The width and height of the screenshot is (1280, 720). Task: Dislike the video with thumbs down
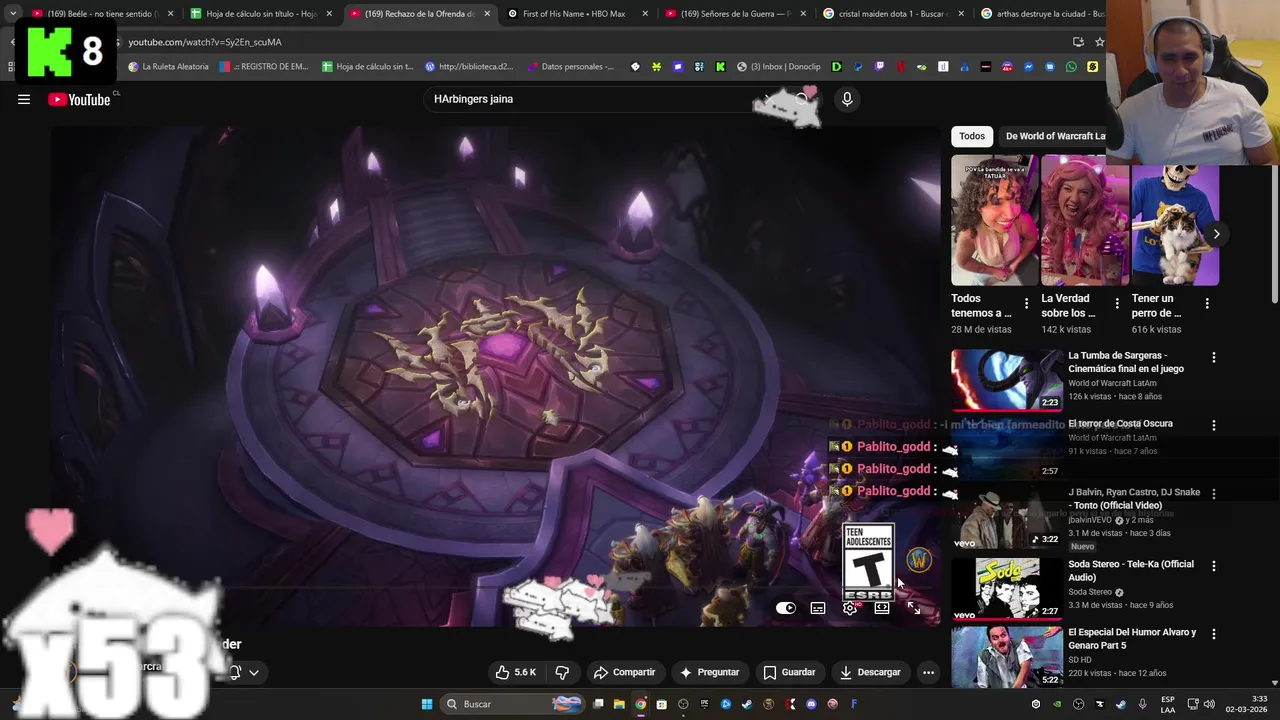tap(562, 672)
